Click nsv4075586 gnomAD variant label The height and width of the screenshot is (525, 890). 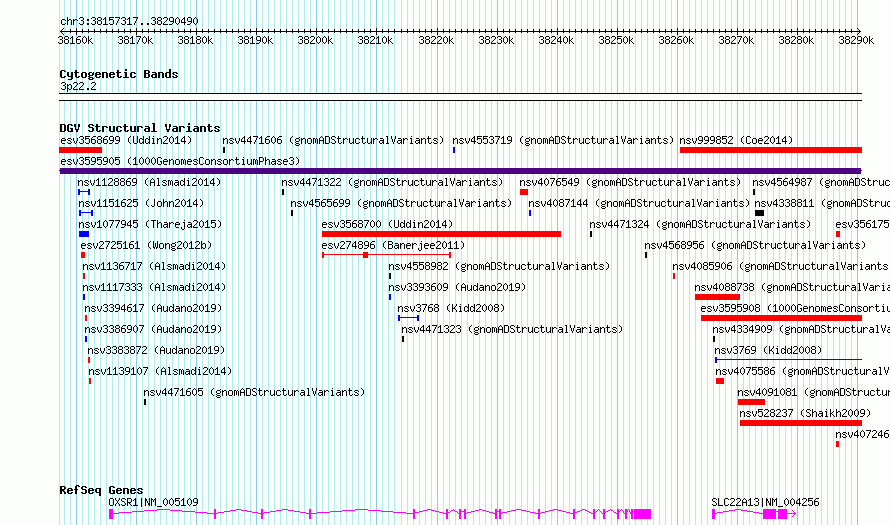pyautogui.click(x=803, y=371)
